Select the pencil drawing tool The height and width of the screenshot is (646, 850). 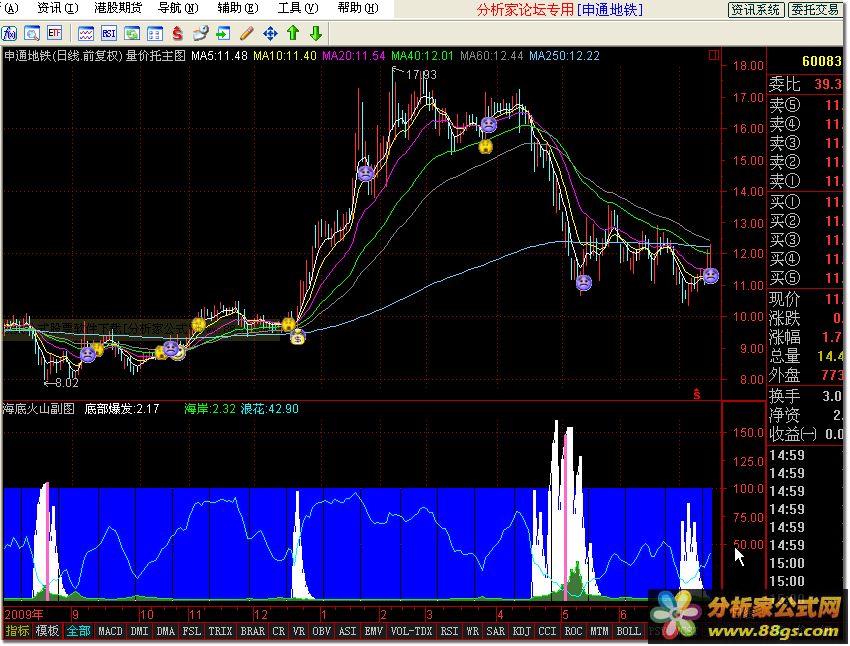pos(246,34)
